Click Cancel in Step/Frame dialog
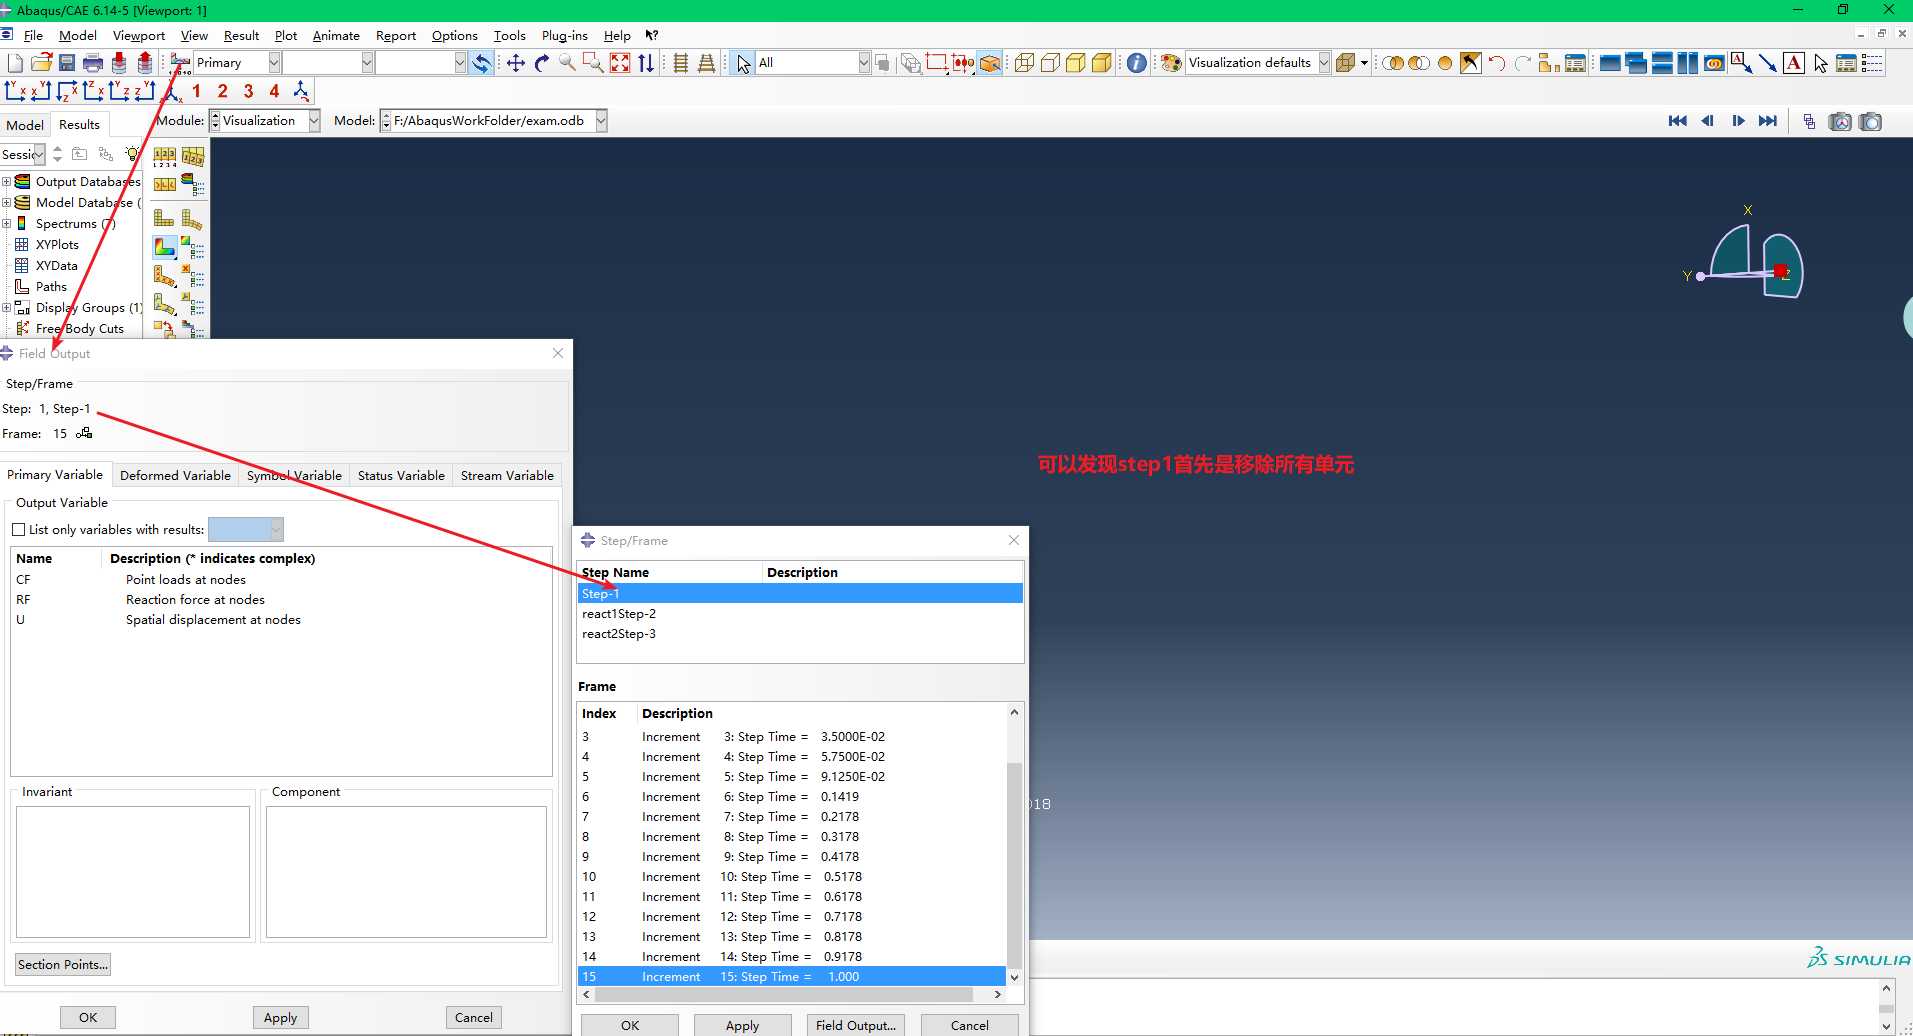This screenshot has width=1913, height=1036. 970,1025
